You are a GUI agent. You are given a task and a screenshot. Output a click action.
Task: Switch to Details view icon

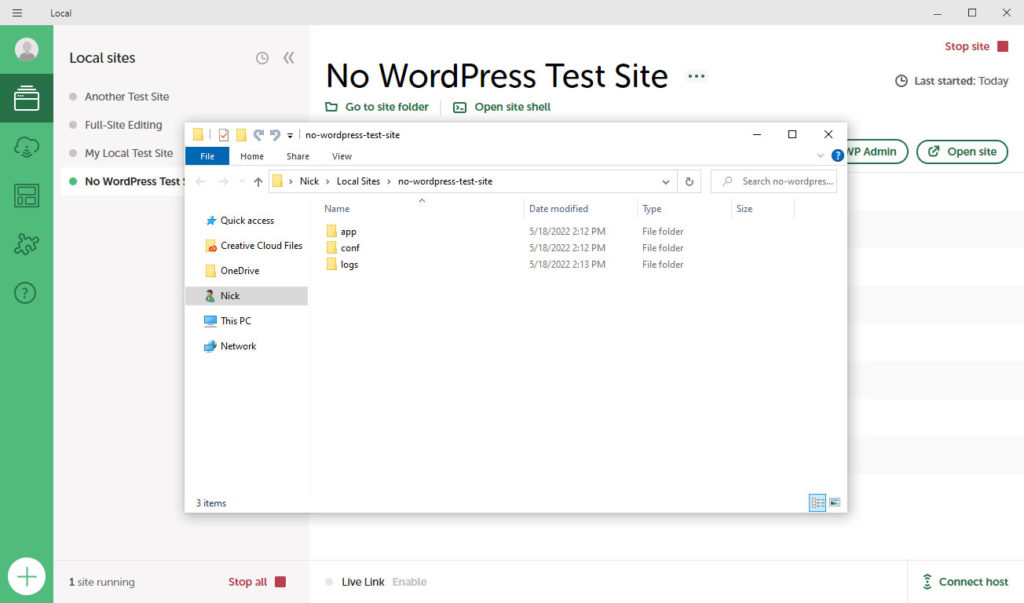(x=817, y=502)
